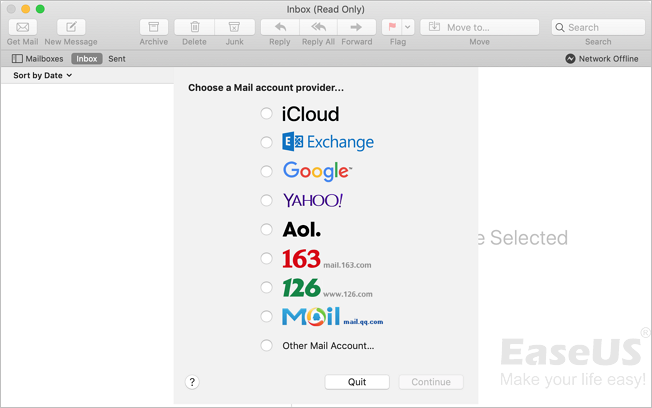Show the Mailboxes sidebar
This screenshot has height=408, width=652.
click(x=38, y=59)
